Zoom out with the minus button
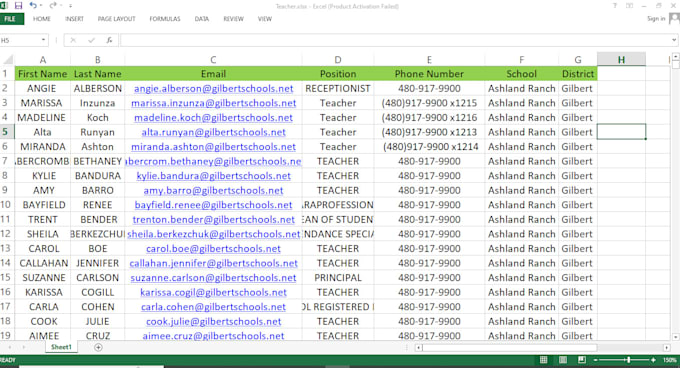 pyautogui.click(x=596, y=360)
